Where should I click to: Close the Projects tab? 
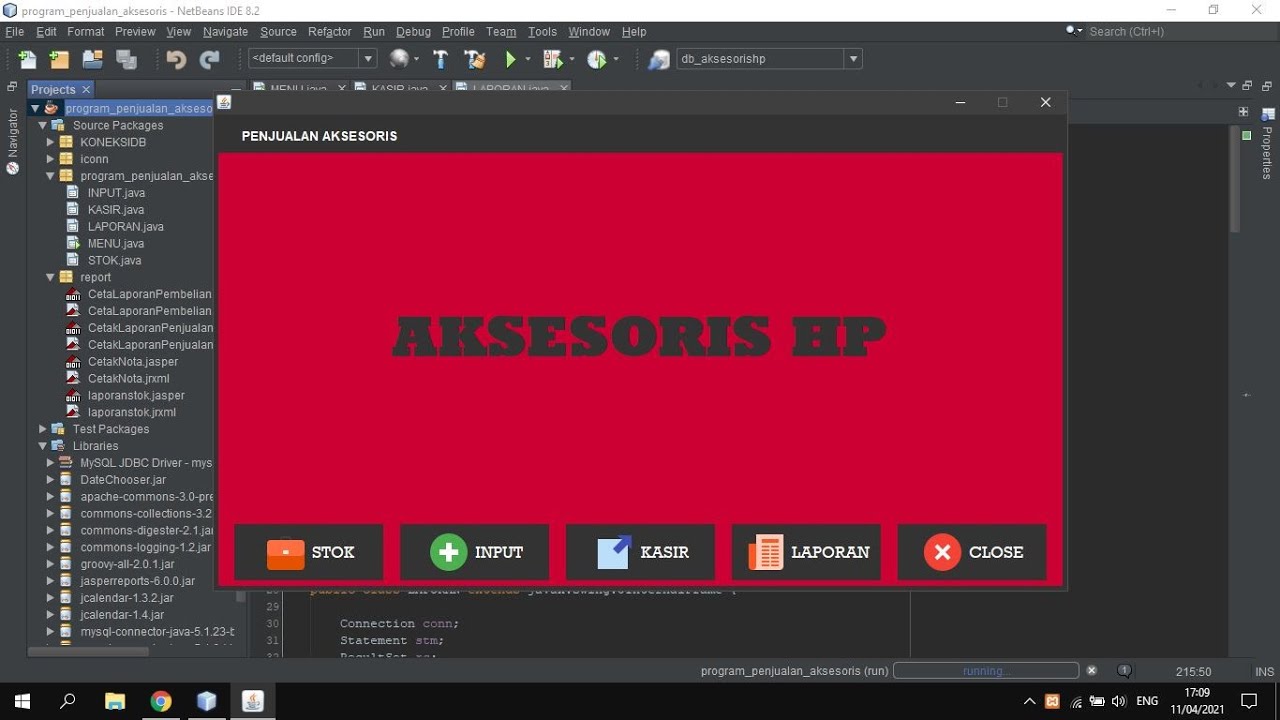click(x=86, y=90)
